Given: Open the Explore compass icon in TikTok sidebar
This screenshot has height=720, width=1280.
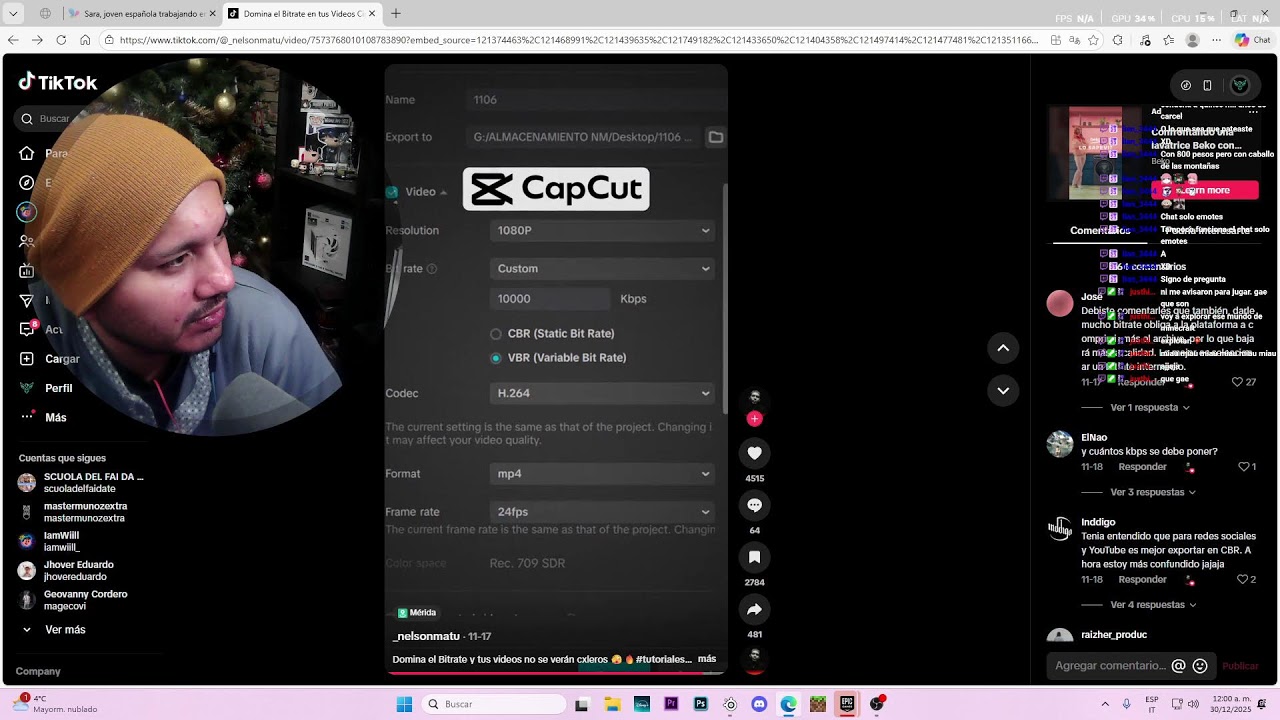Looking at the screenshot, I should tap(27, 183).
